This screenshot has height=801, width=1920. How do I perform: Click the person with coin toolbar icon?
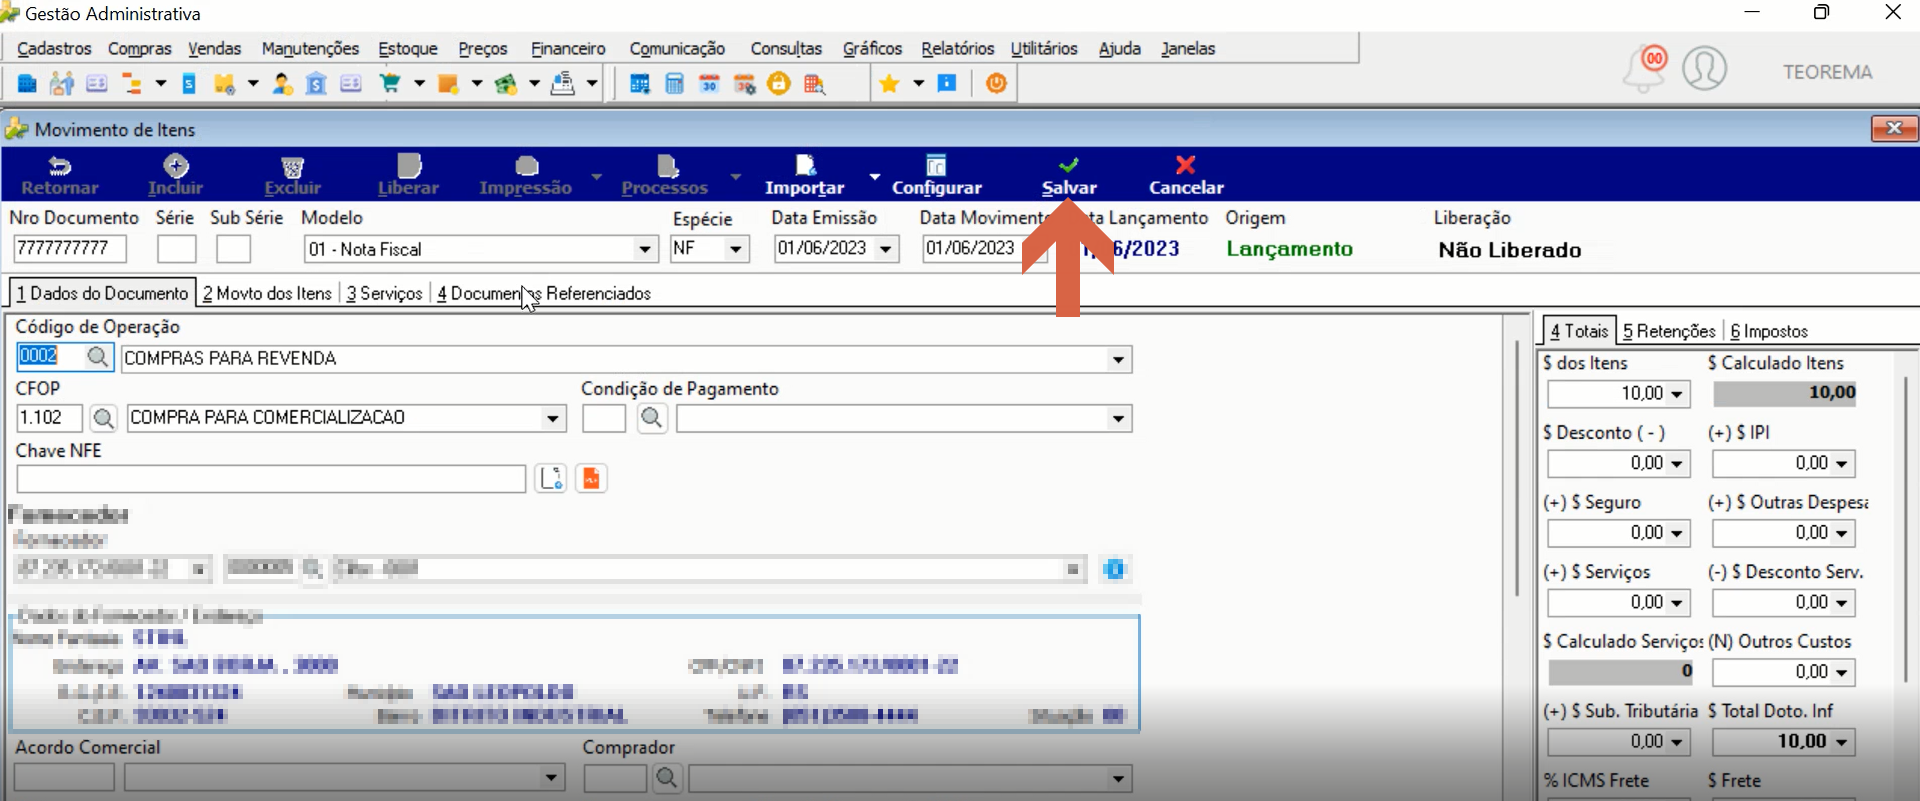point(283,84)
